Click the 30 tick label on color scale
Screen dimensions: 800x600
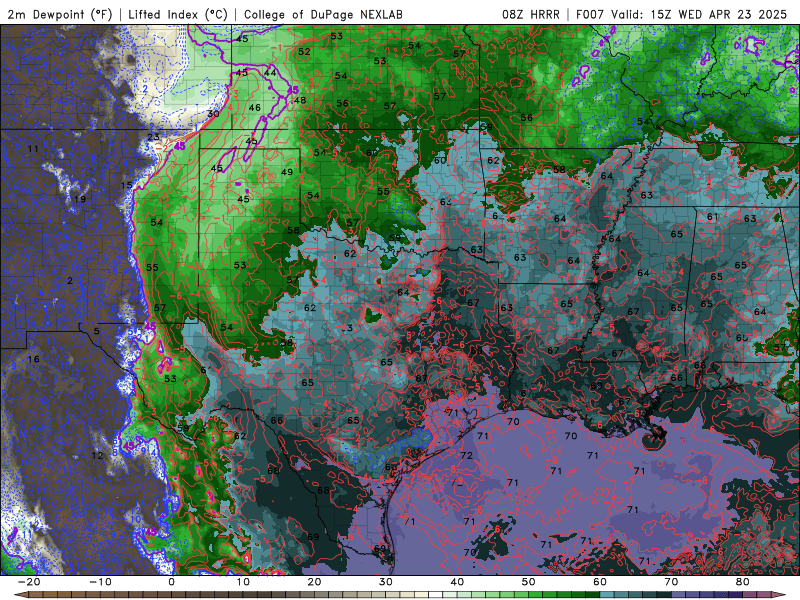(386, 582)
